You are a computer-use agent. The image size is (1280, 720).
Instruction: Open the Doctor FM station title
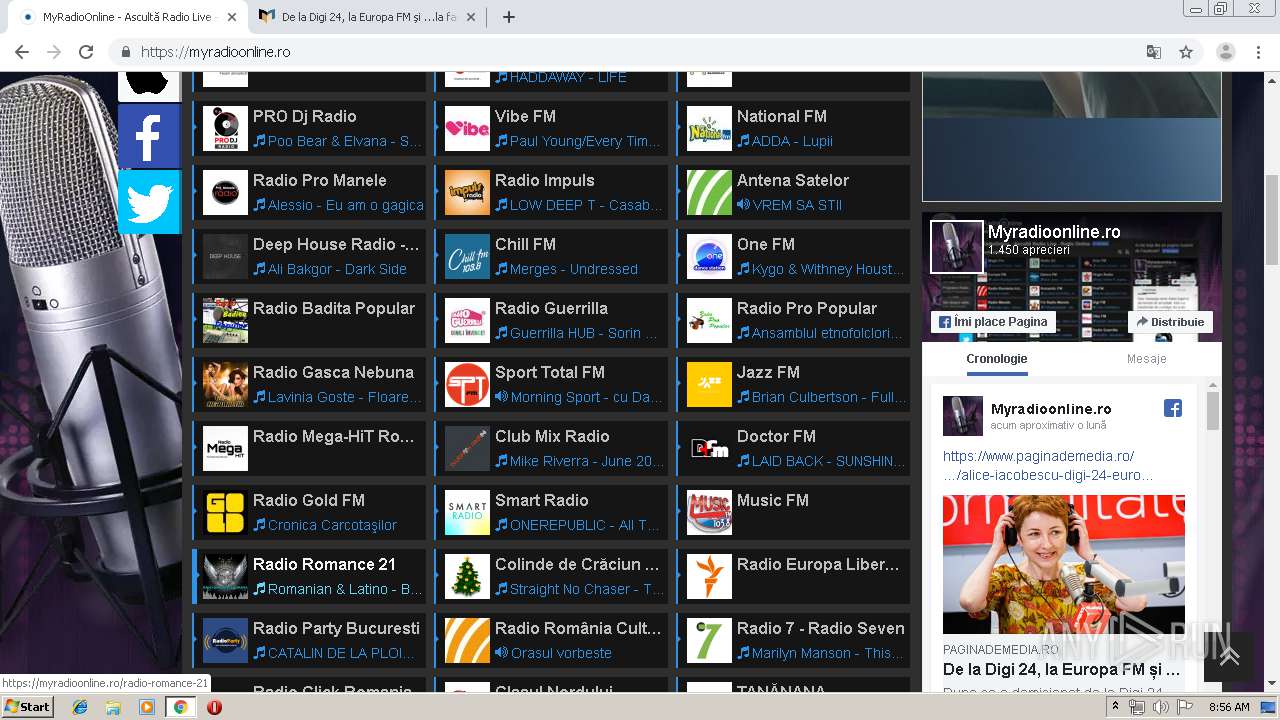point(776,436)
